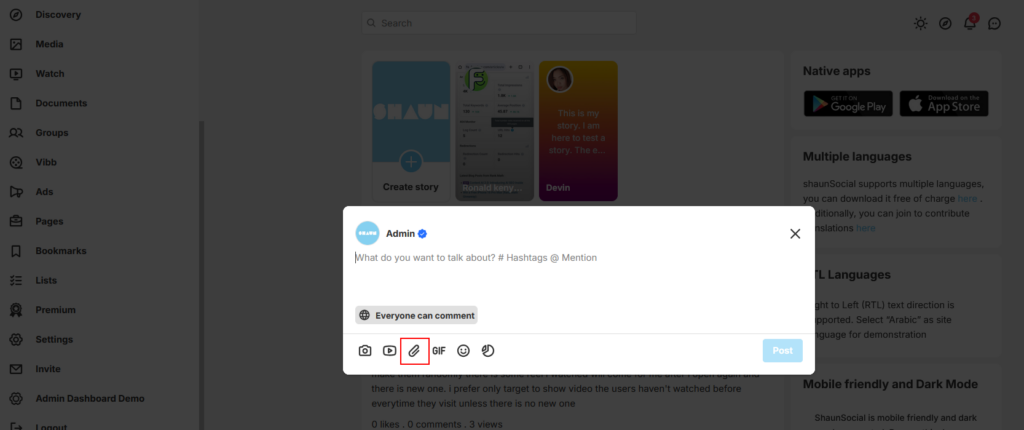Focus the What do you want to talk about field
The image size is (1024, 430).
tap(579, 274)
